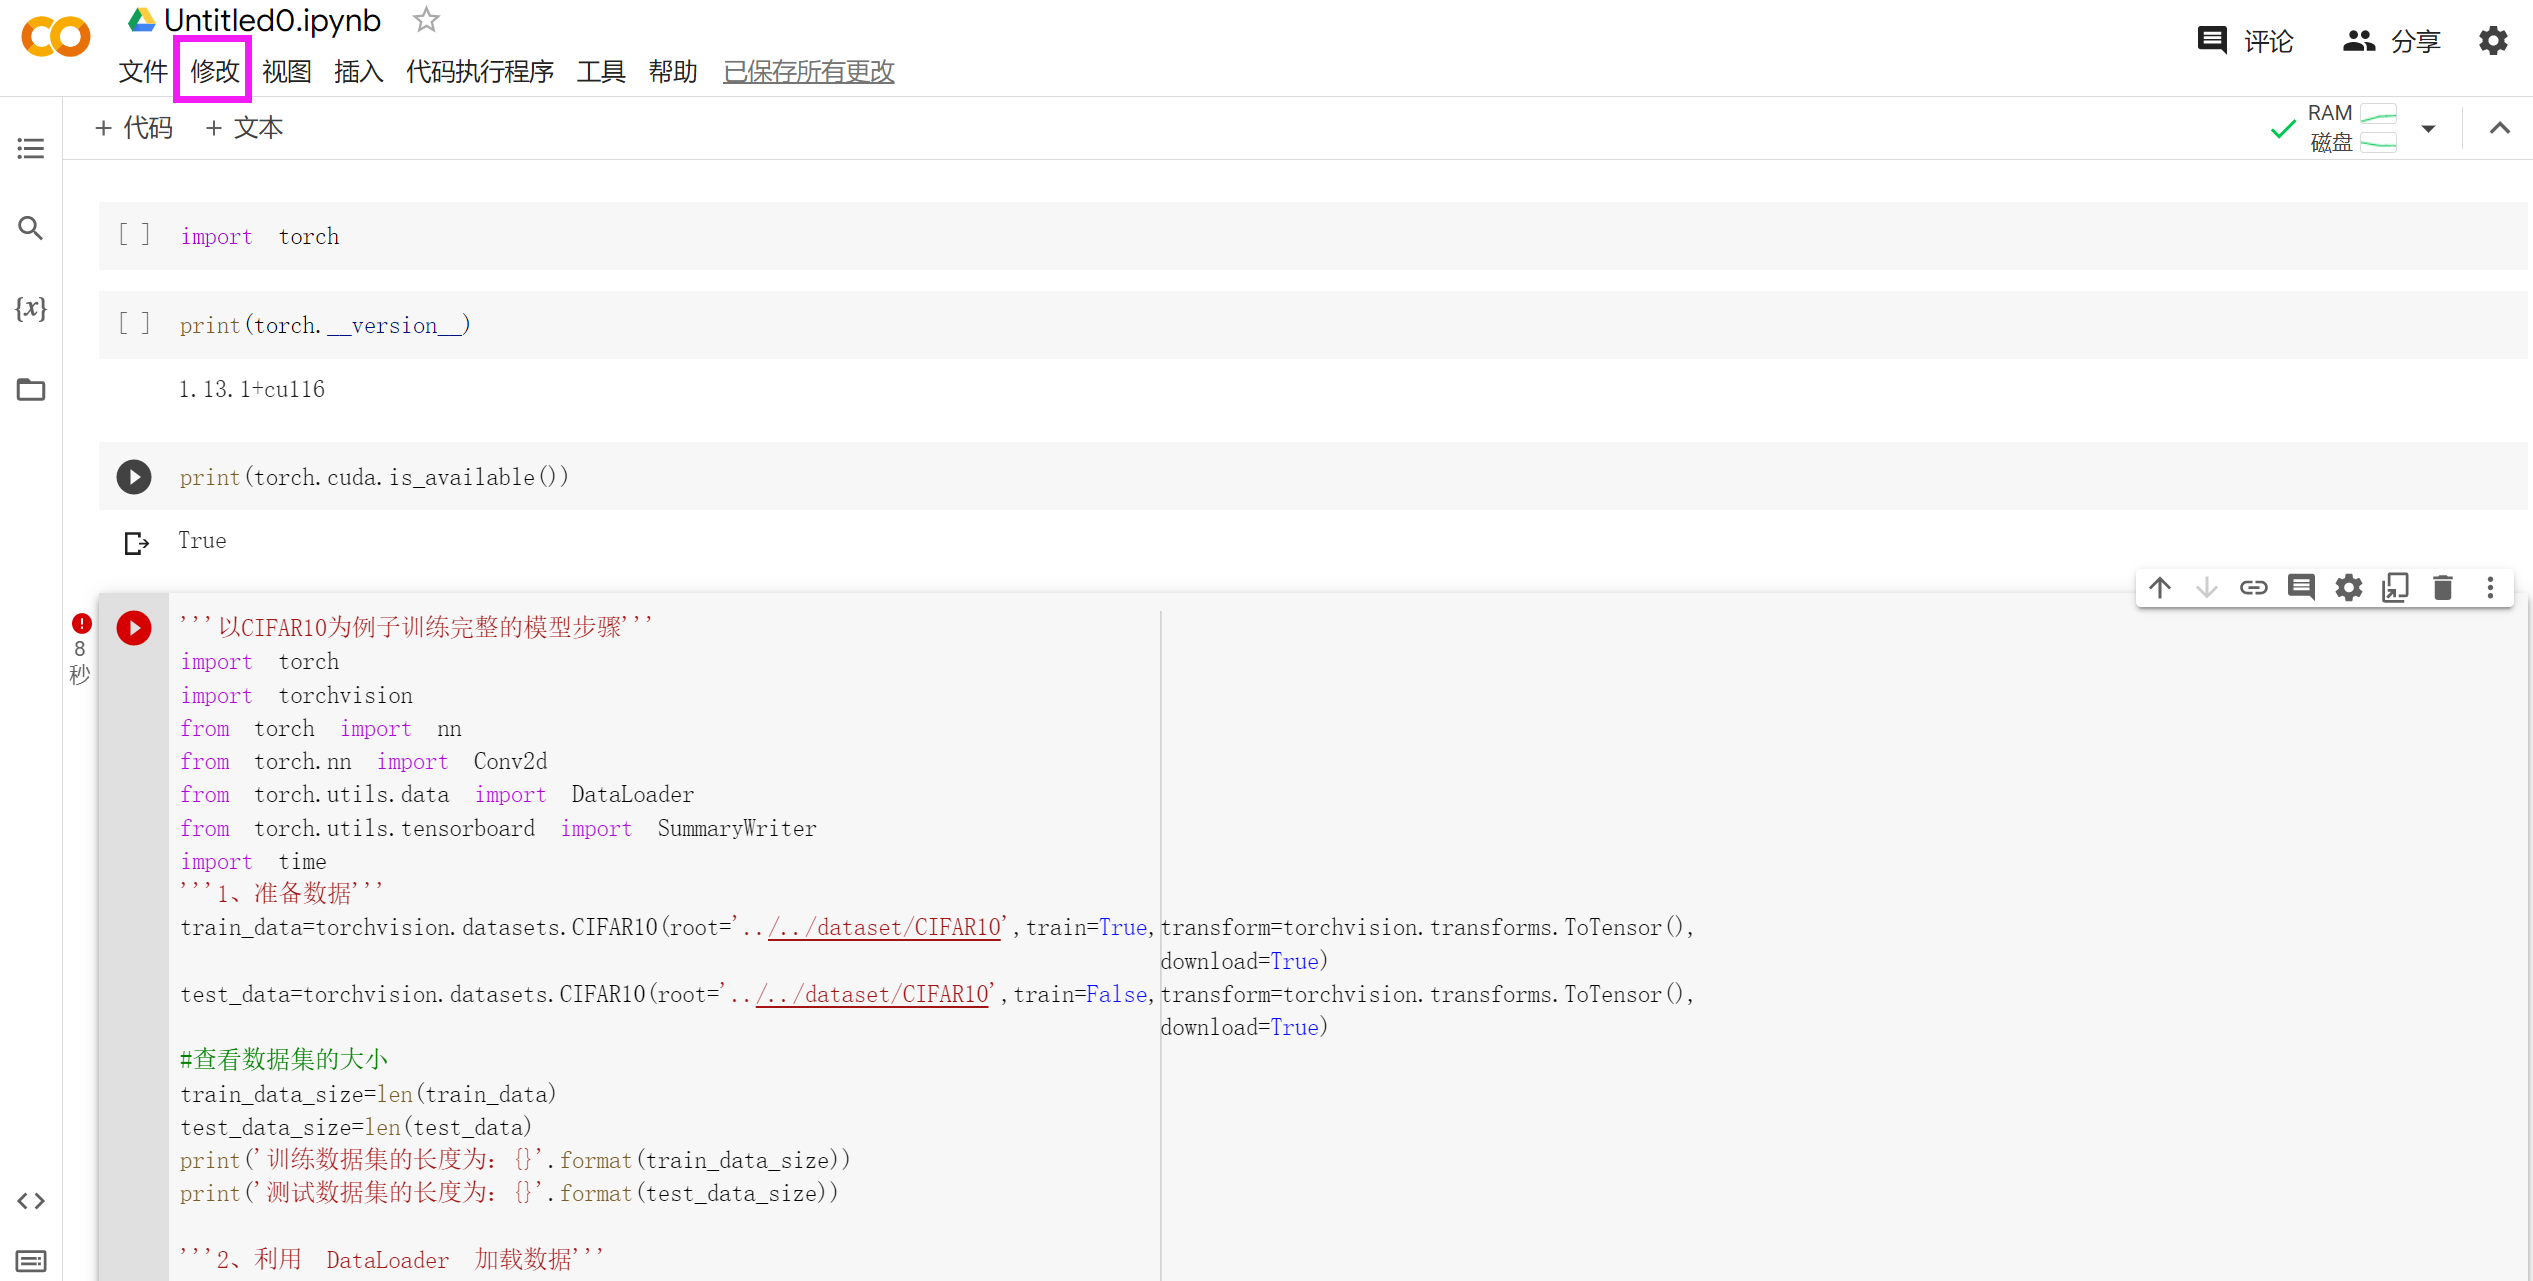
Task: Run the CIFAR10 training cell
Action: (134, 628)
